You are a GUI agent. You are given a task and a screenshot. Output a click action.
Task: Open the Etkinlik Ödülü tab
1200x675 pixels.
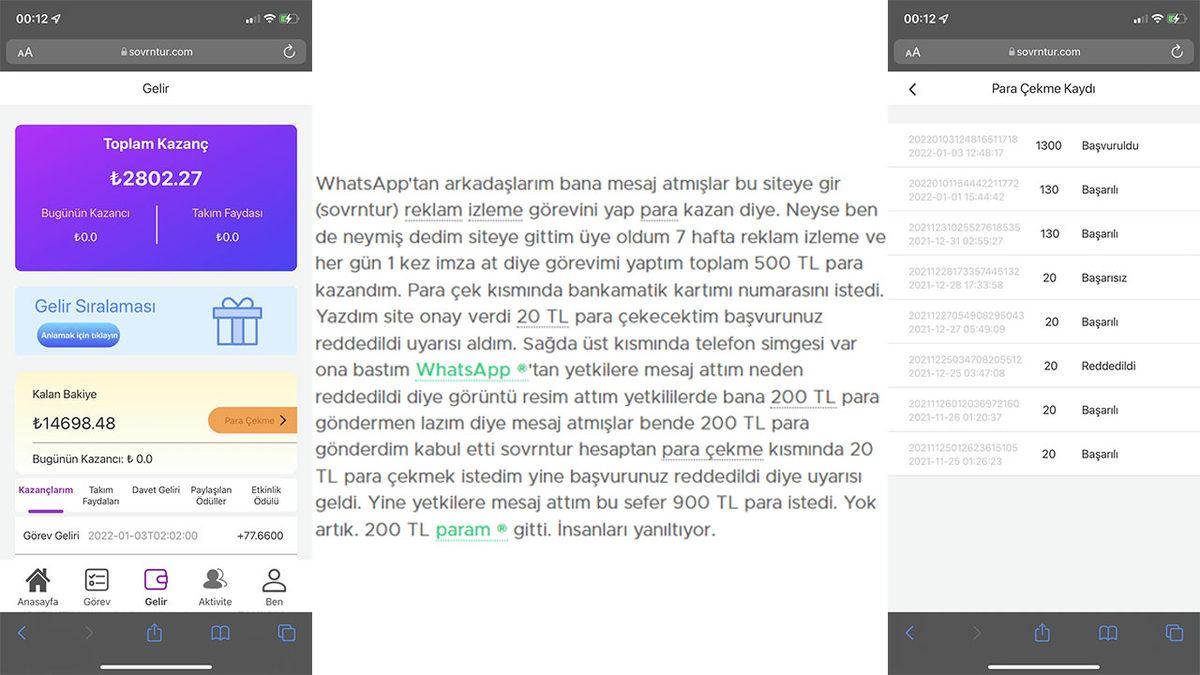(x=267, y=495)
